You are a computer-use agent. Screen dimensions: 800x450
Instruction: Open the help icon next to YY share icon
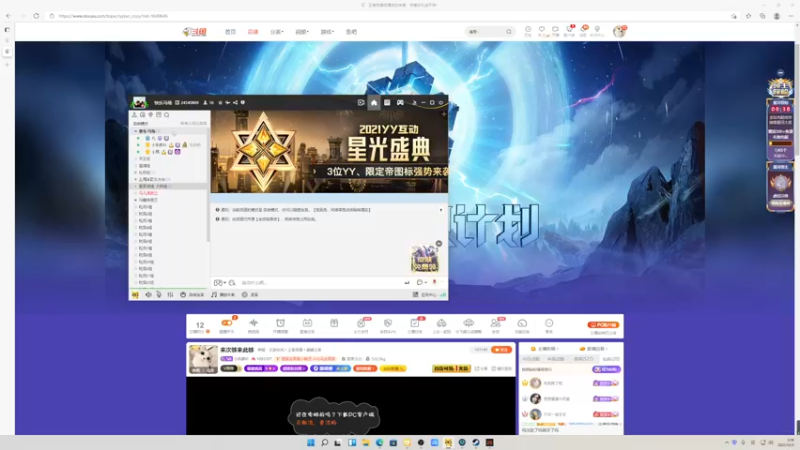coord(243,103)
